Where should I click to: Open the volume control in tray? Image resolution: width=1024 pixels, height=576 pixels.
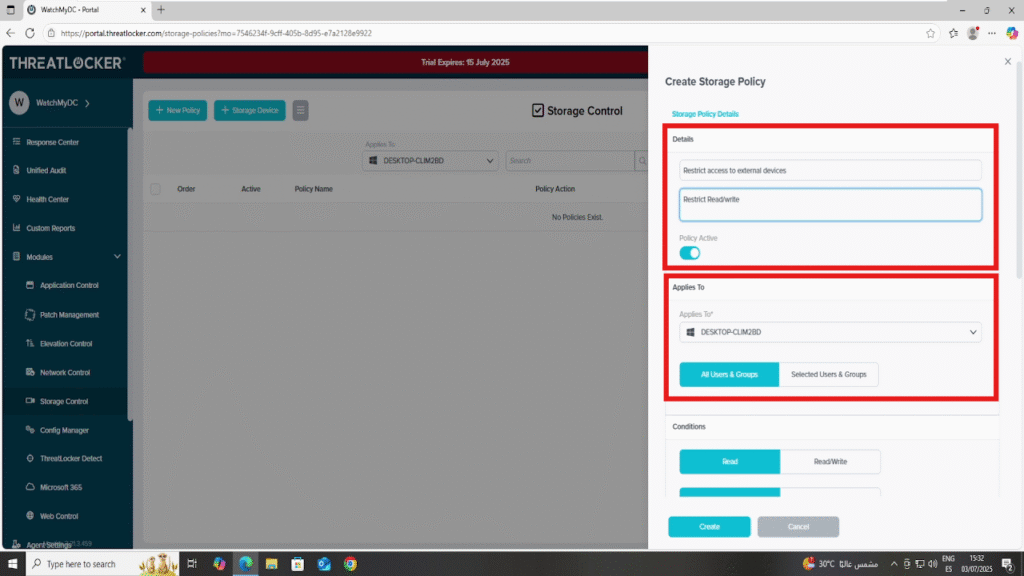pos(933,564)
